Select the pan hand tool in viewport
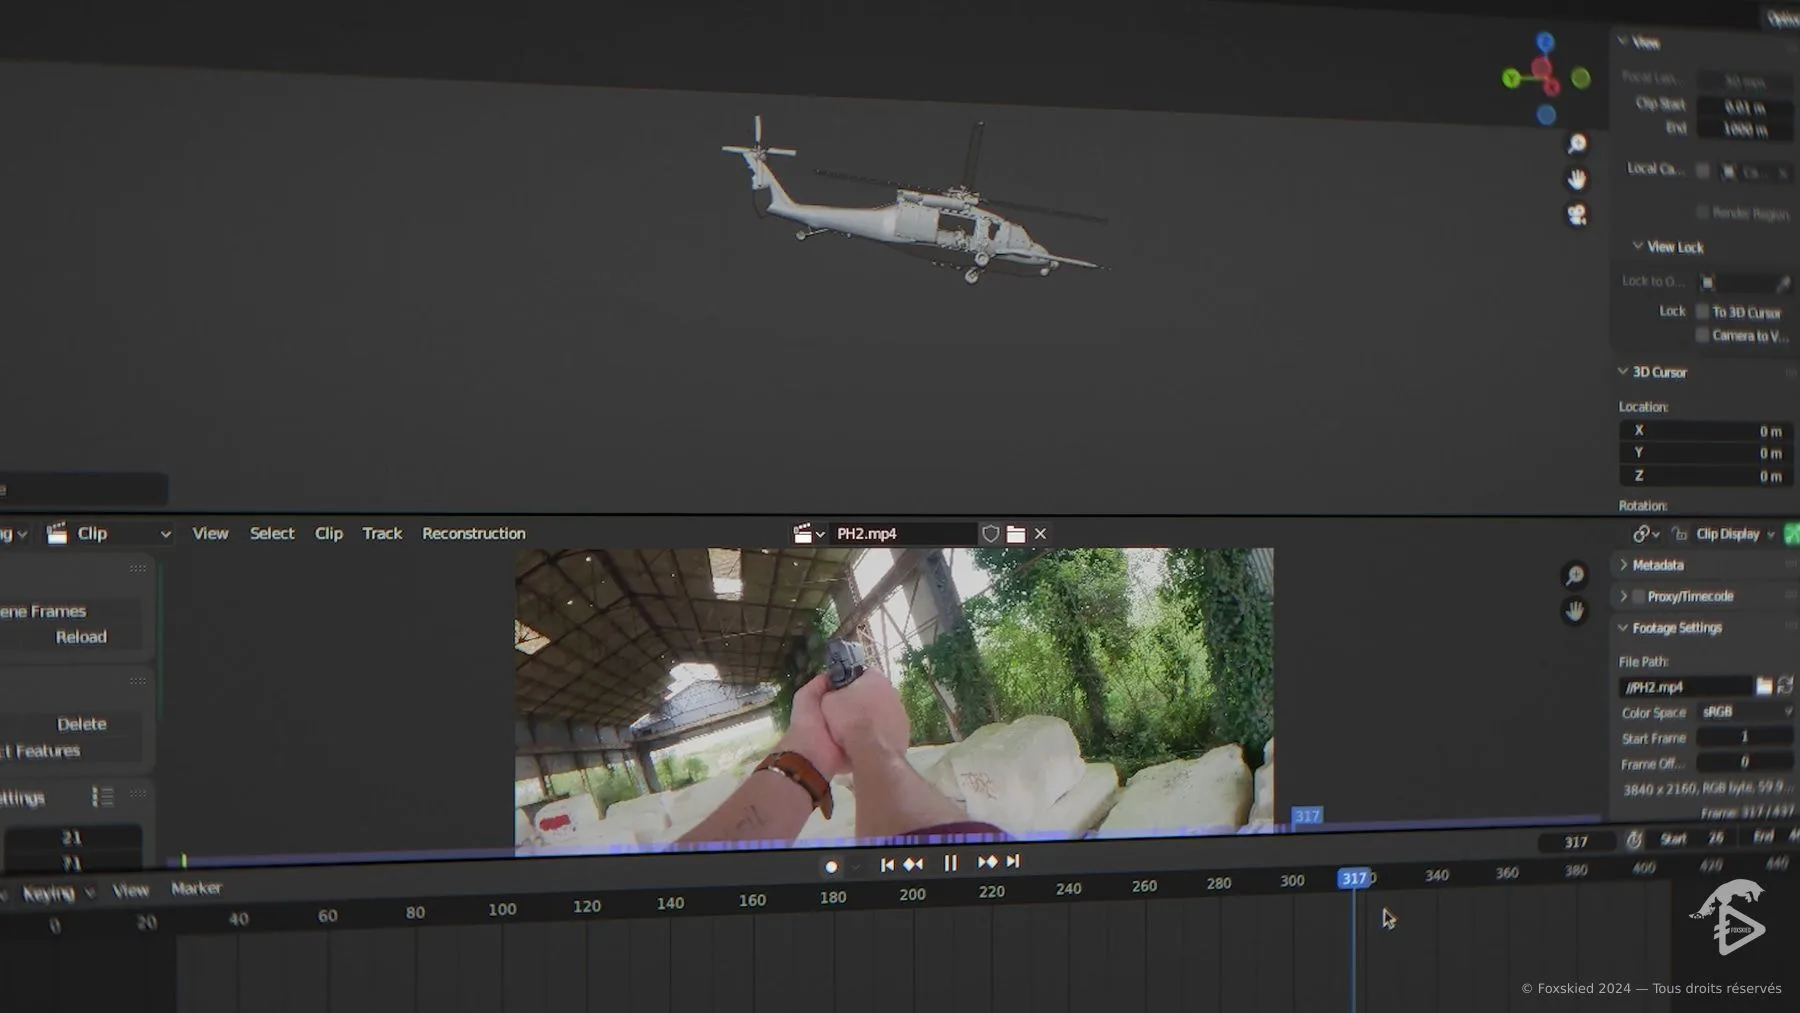 (1577, 179)
